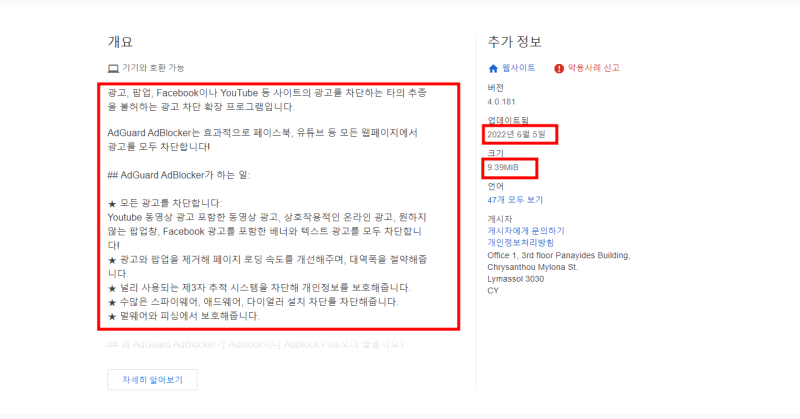Open the 웹사이트 link

click(518, 68)
